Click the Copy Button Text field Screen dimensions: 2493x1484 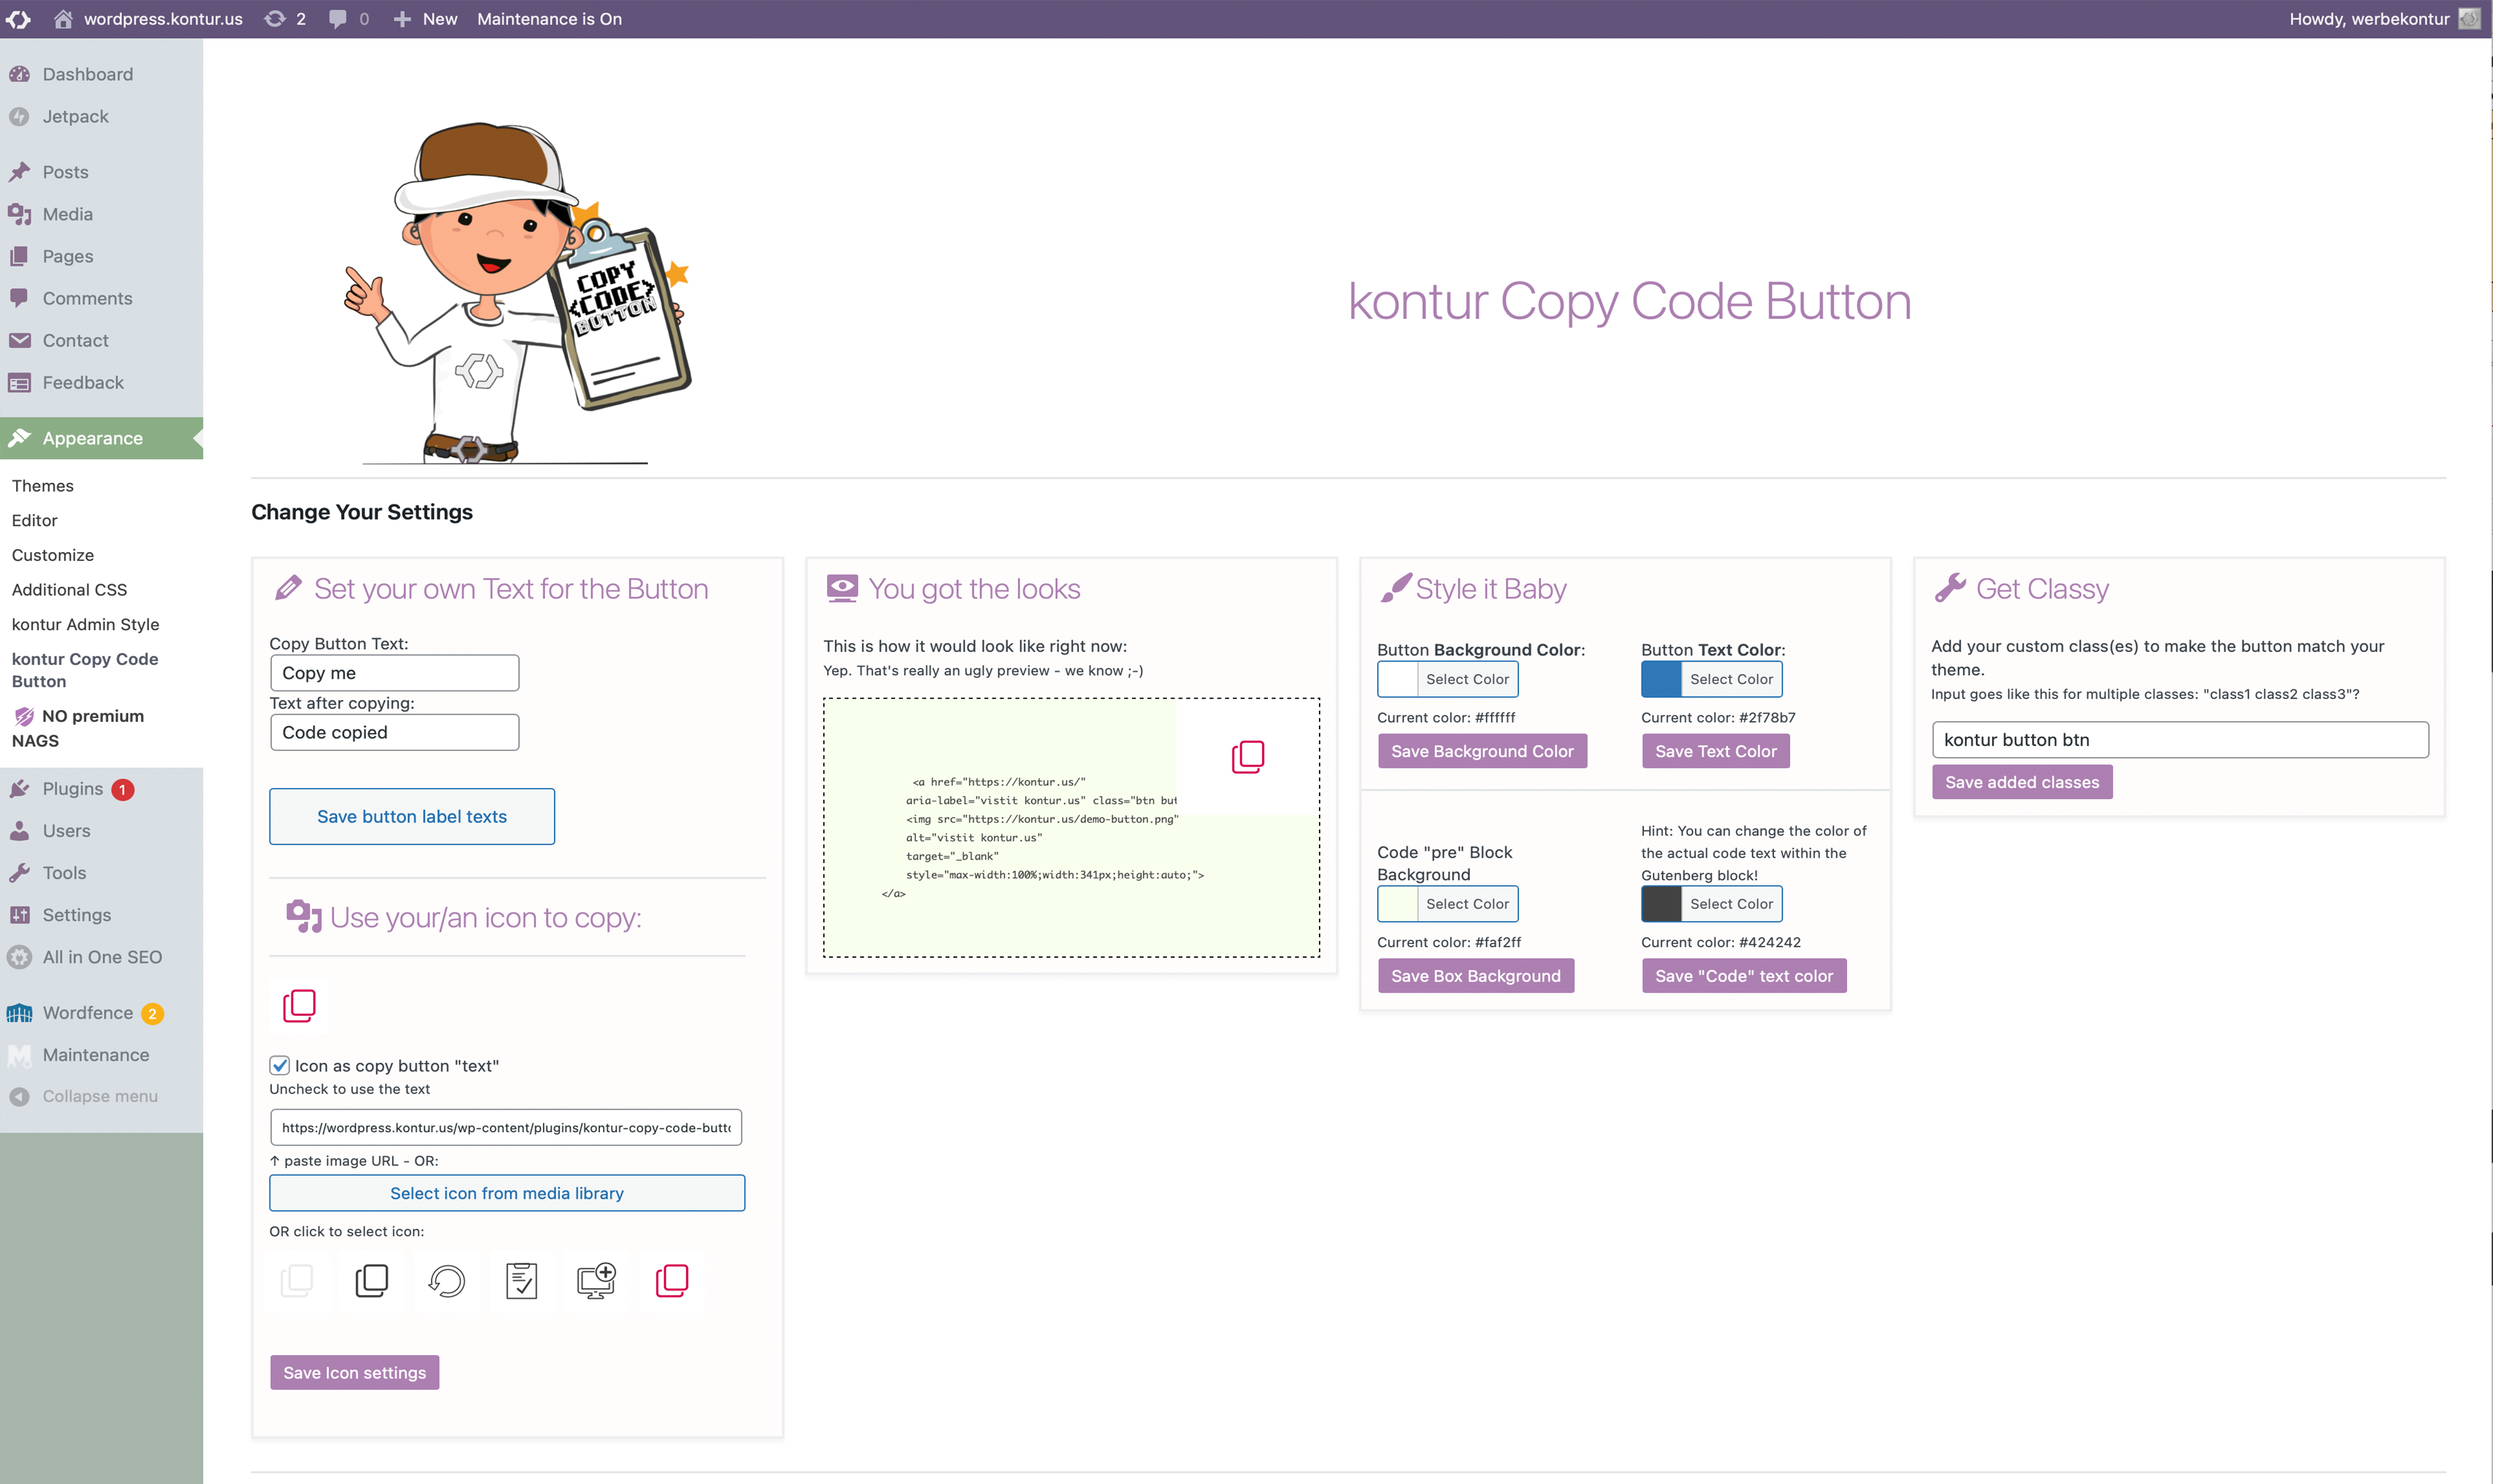[x=395, y=673]
